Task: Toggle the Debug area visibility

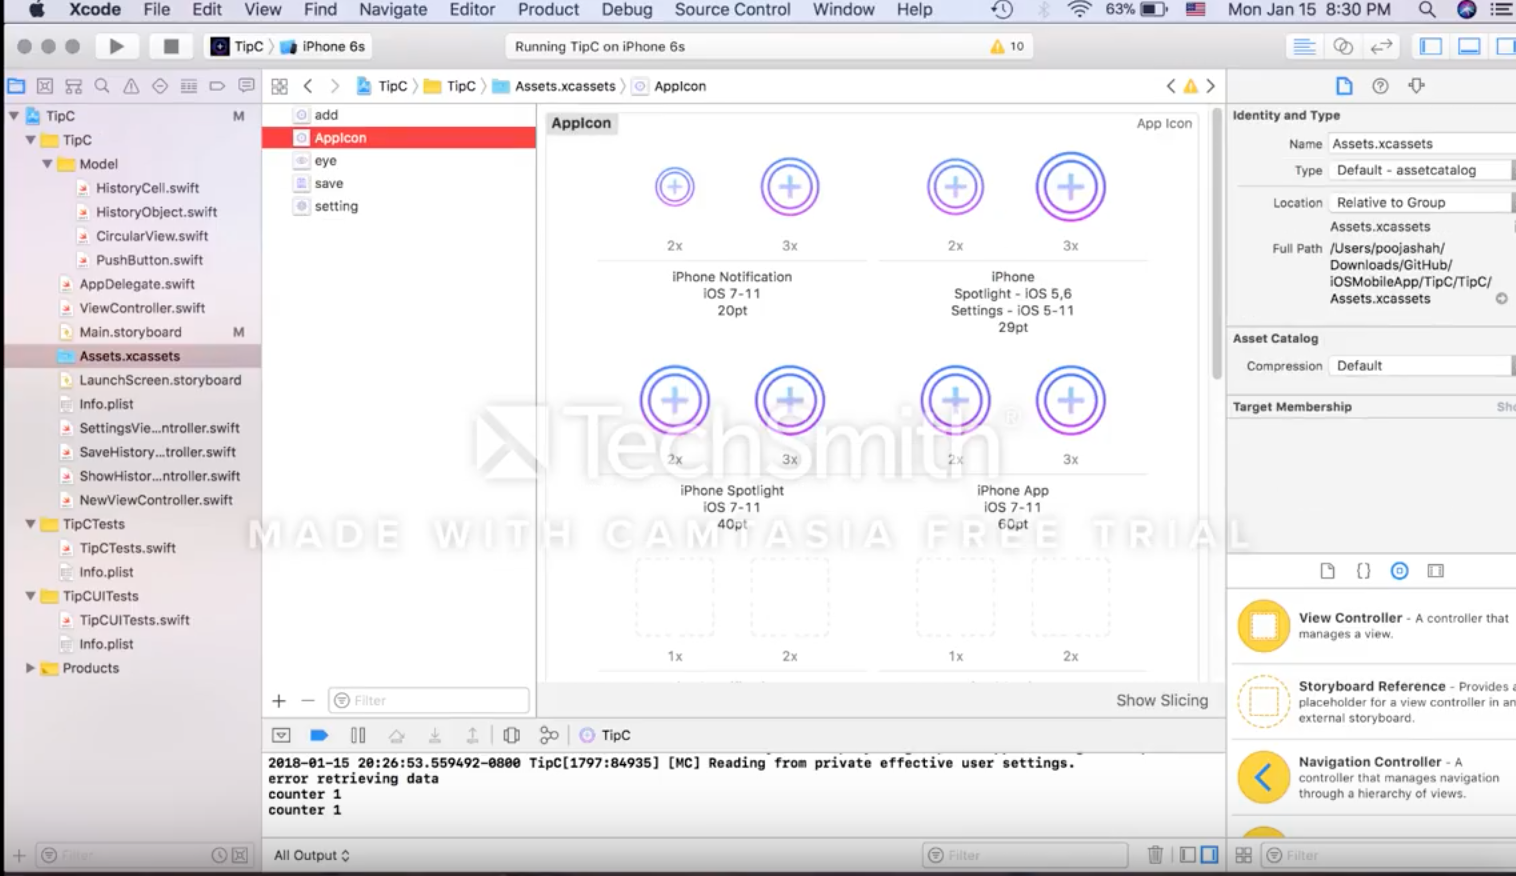Action: pyautogui.click(x=1469, y=46)
